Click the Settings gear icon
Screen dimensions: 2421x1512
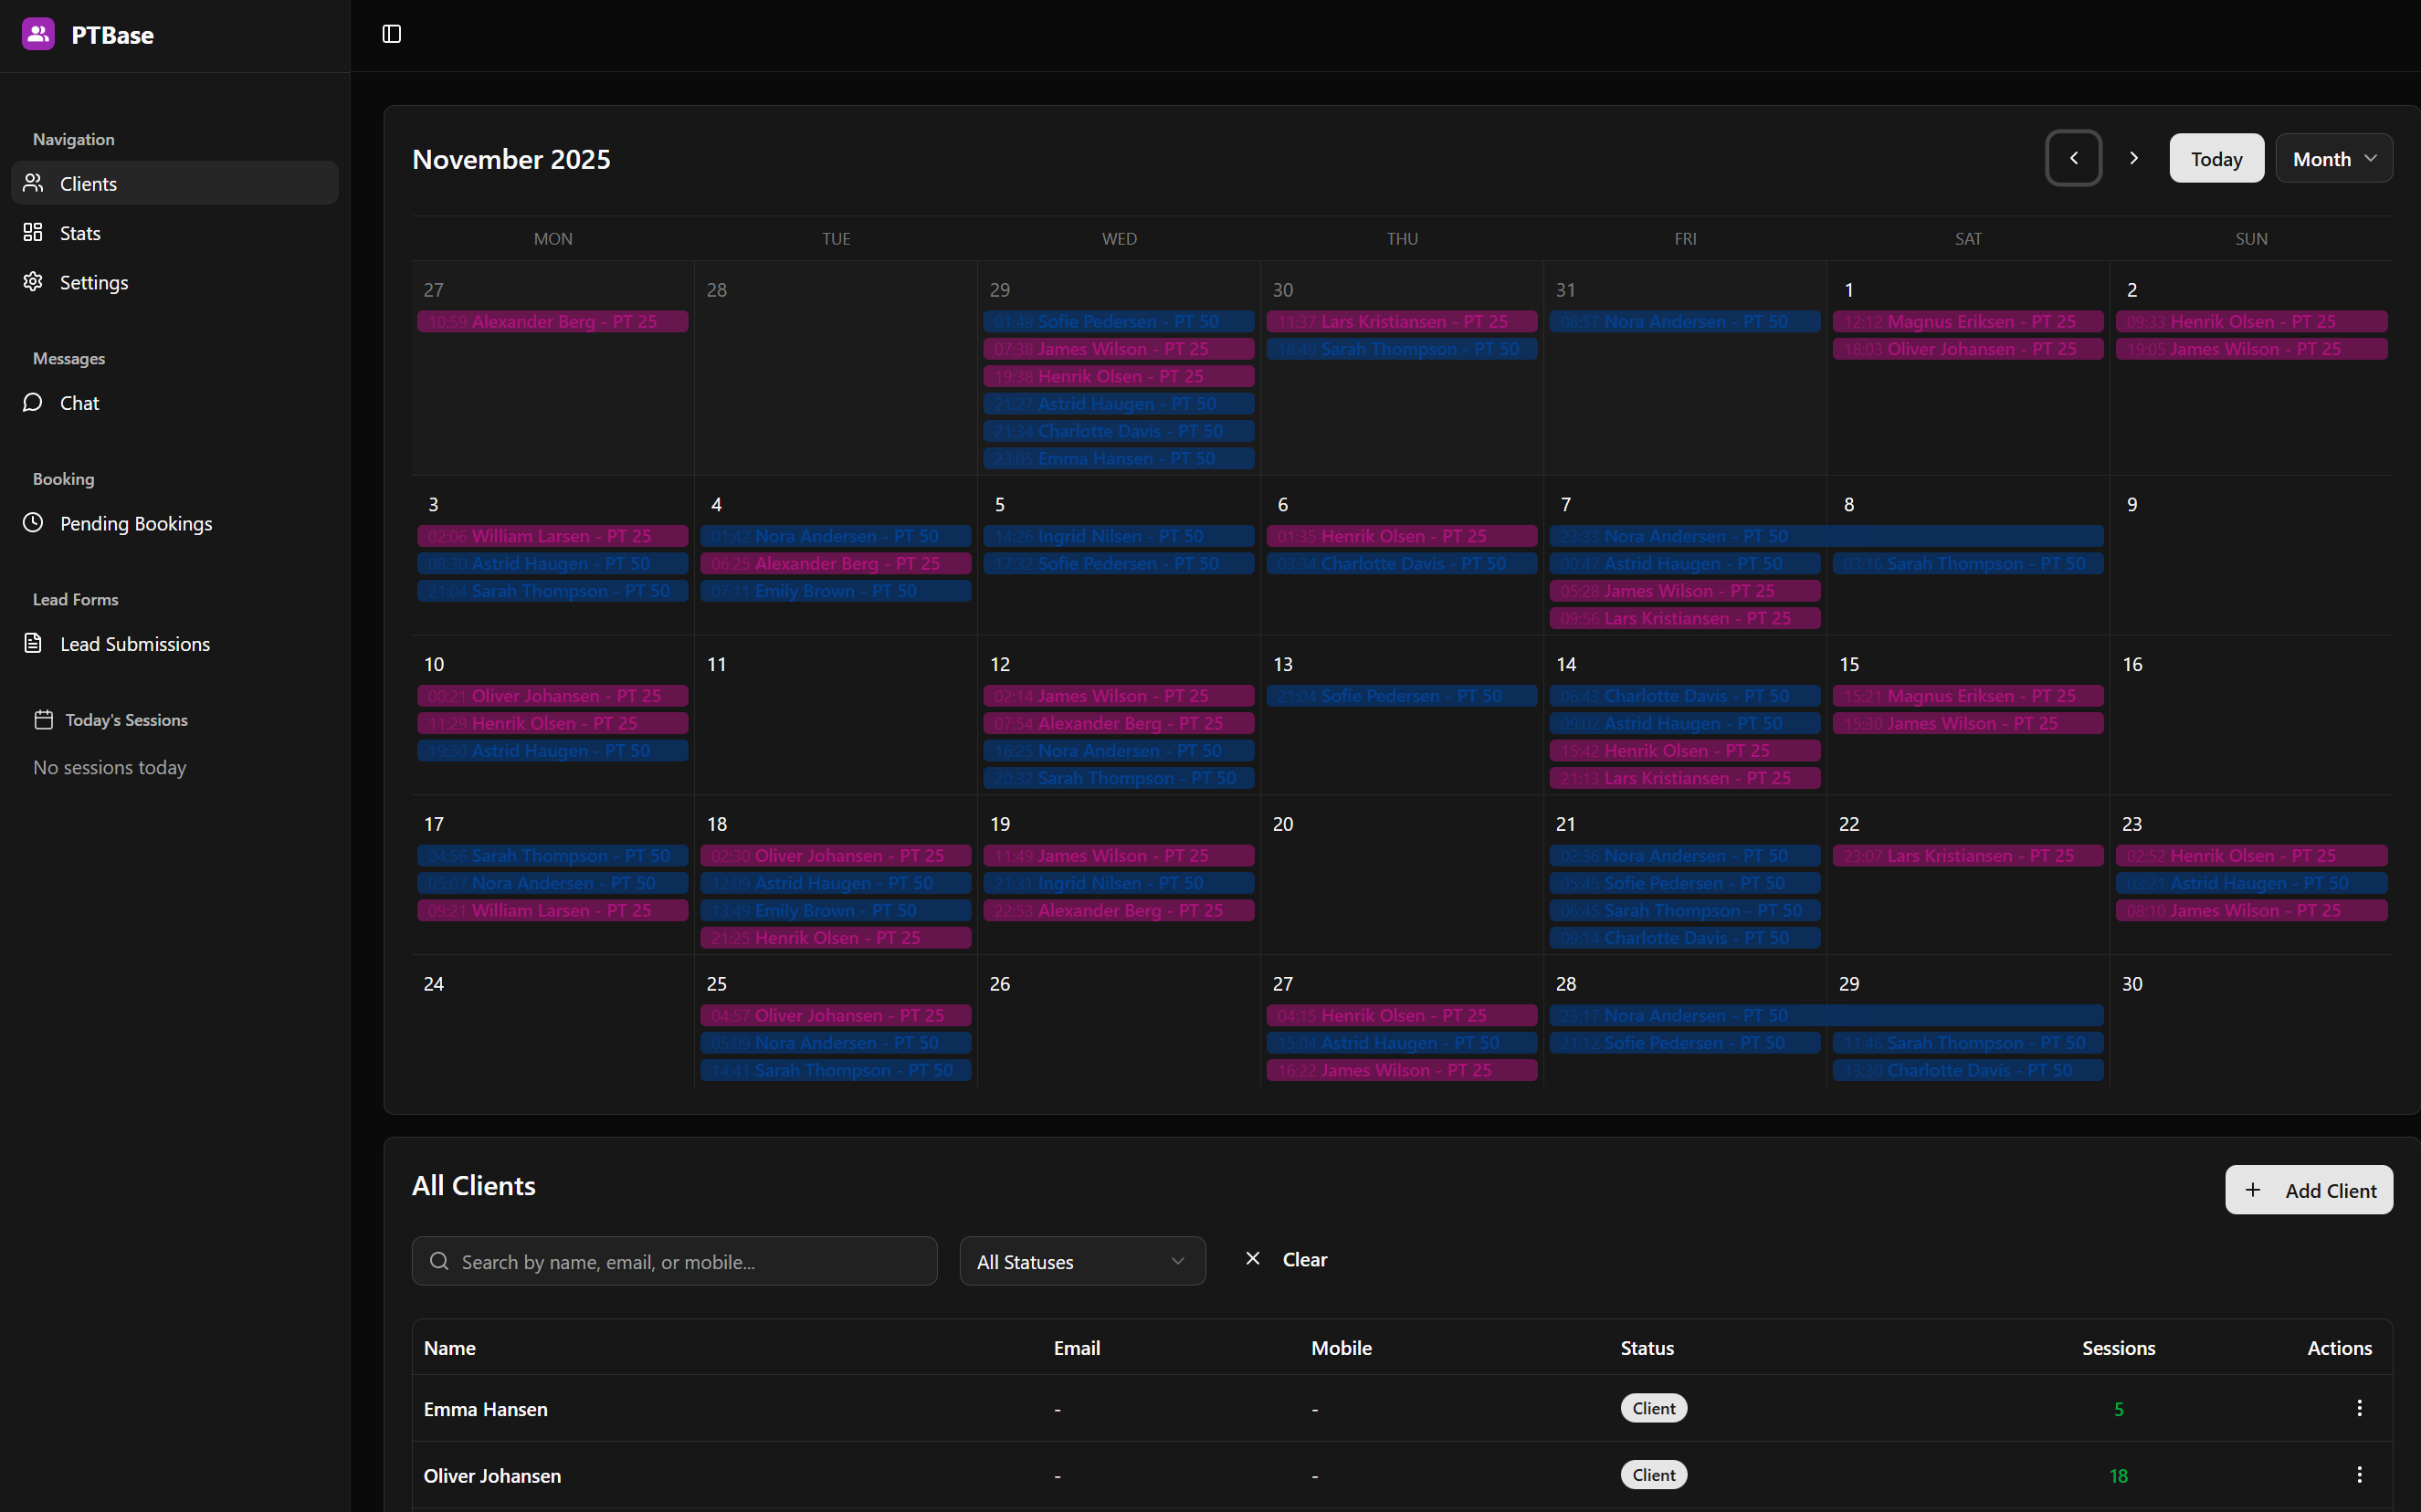(x=33, y=282)
